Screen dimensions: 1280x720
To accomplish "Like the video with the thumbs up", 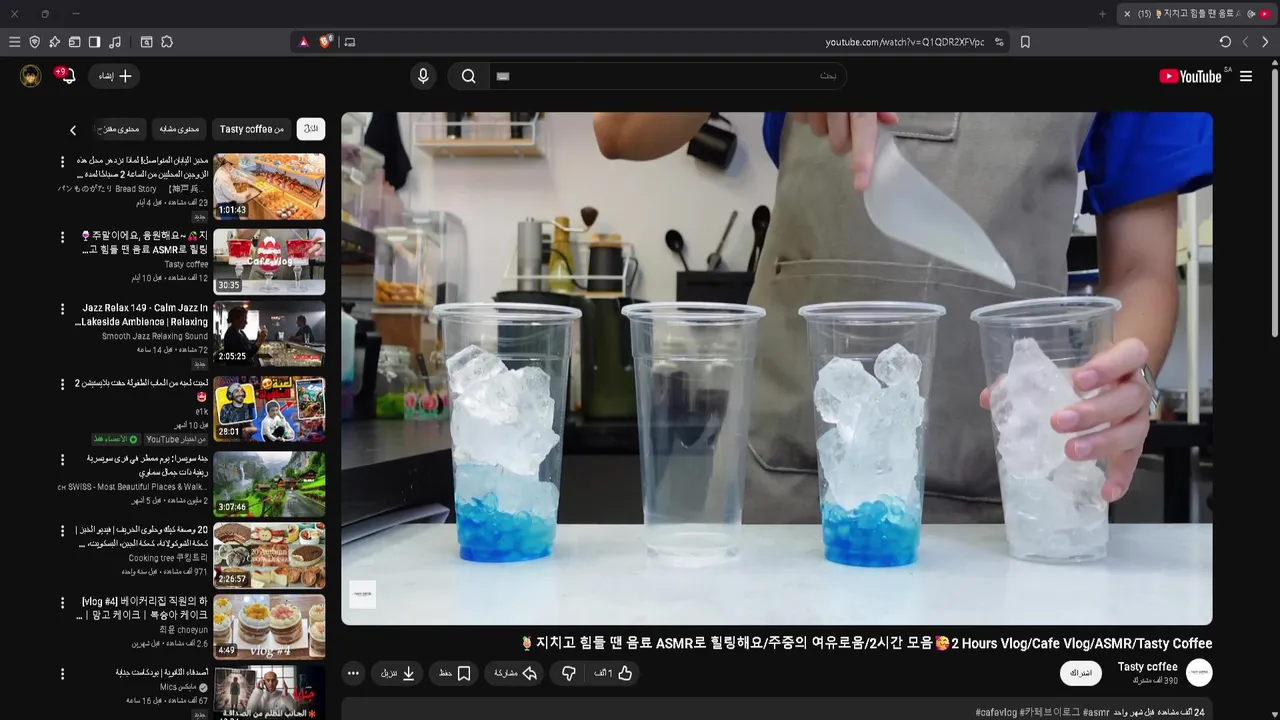I will [x=614, y=674].
